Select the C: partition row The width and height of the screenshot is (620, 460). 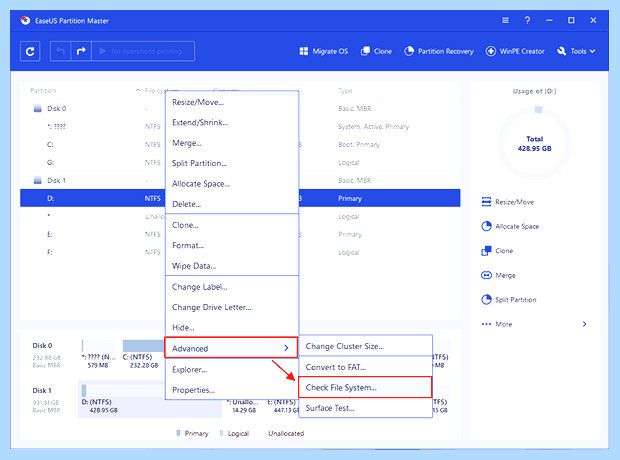coord(240,144)
